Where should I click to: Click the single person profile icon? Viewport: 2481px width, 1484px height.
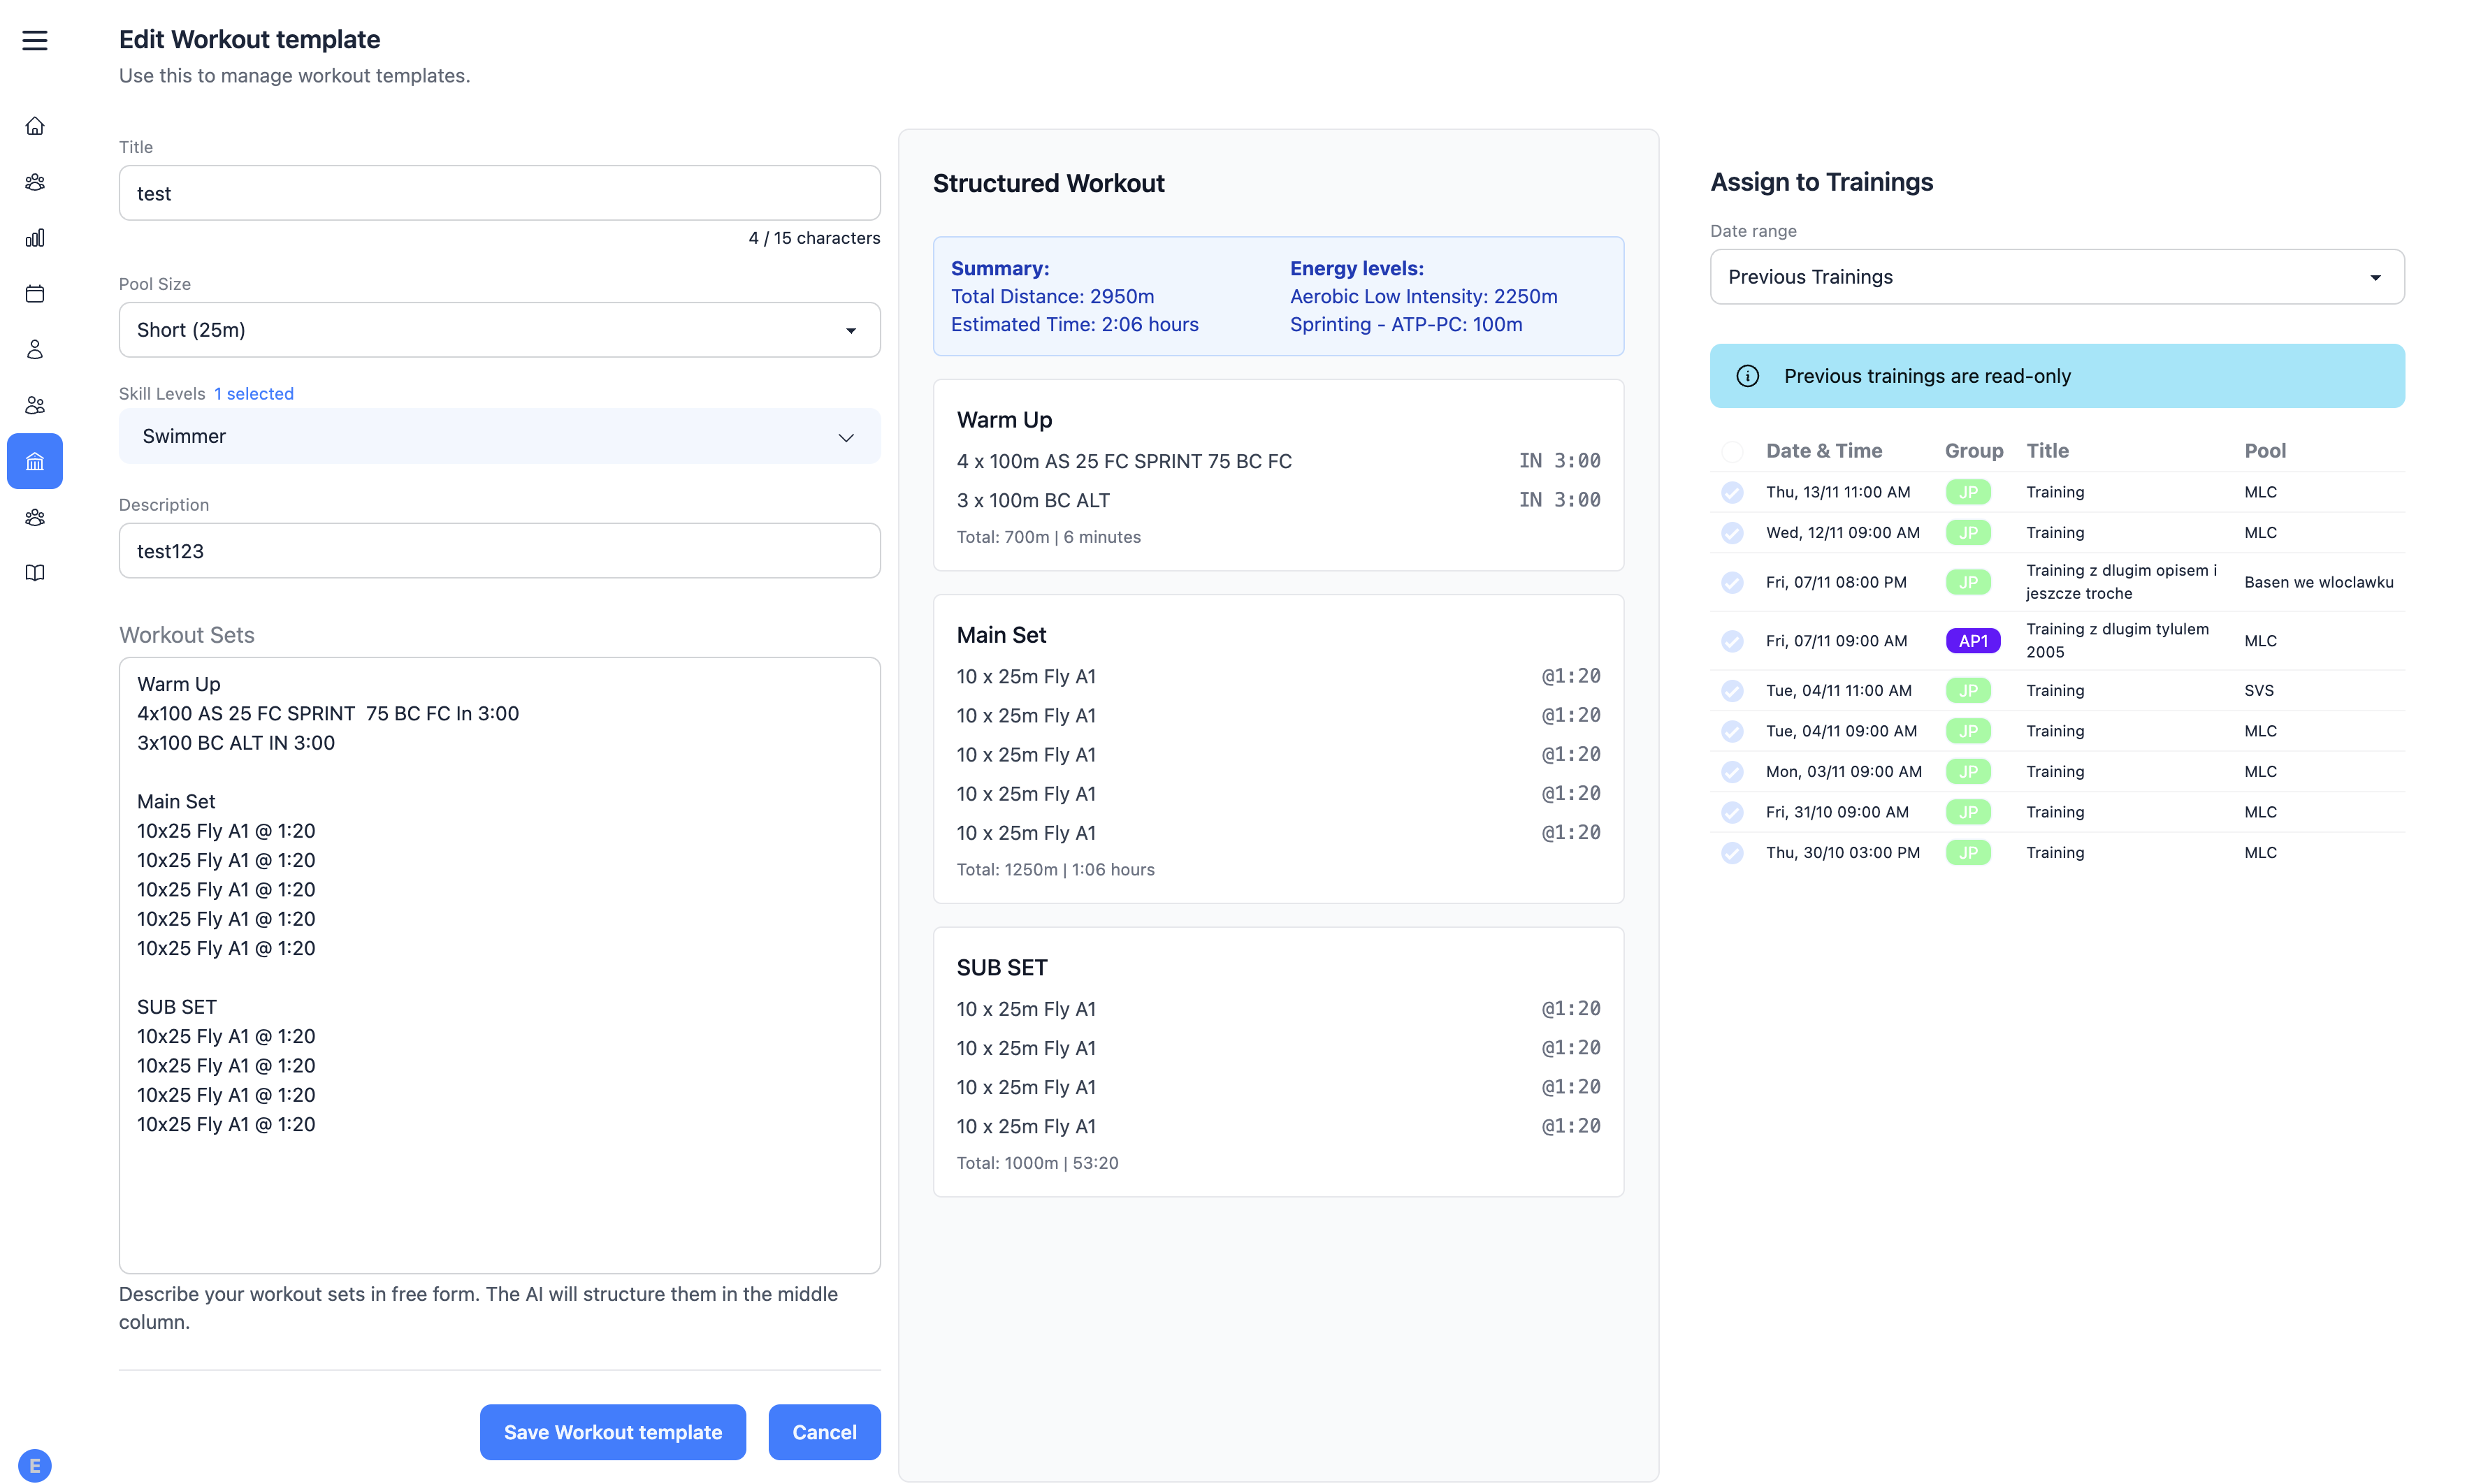tap(35, 349)
